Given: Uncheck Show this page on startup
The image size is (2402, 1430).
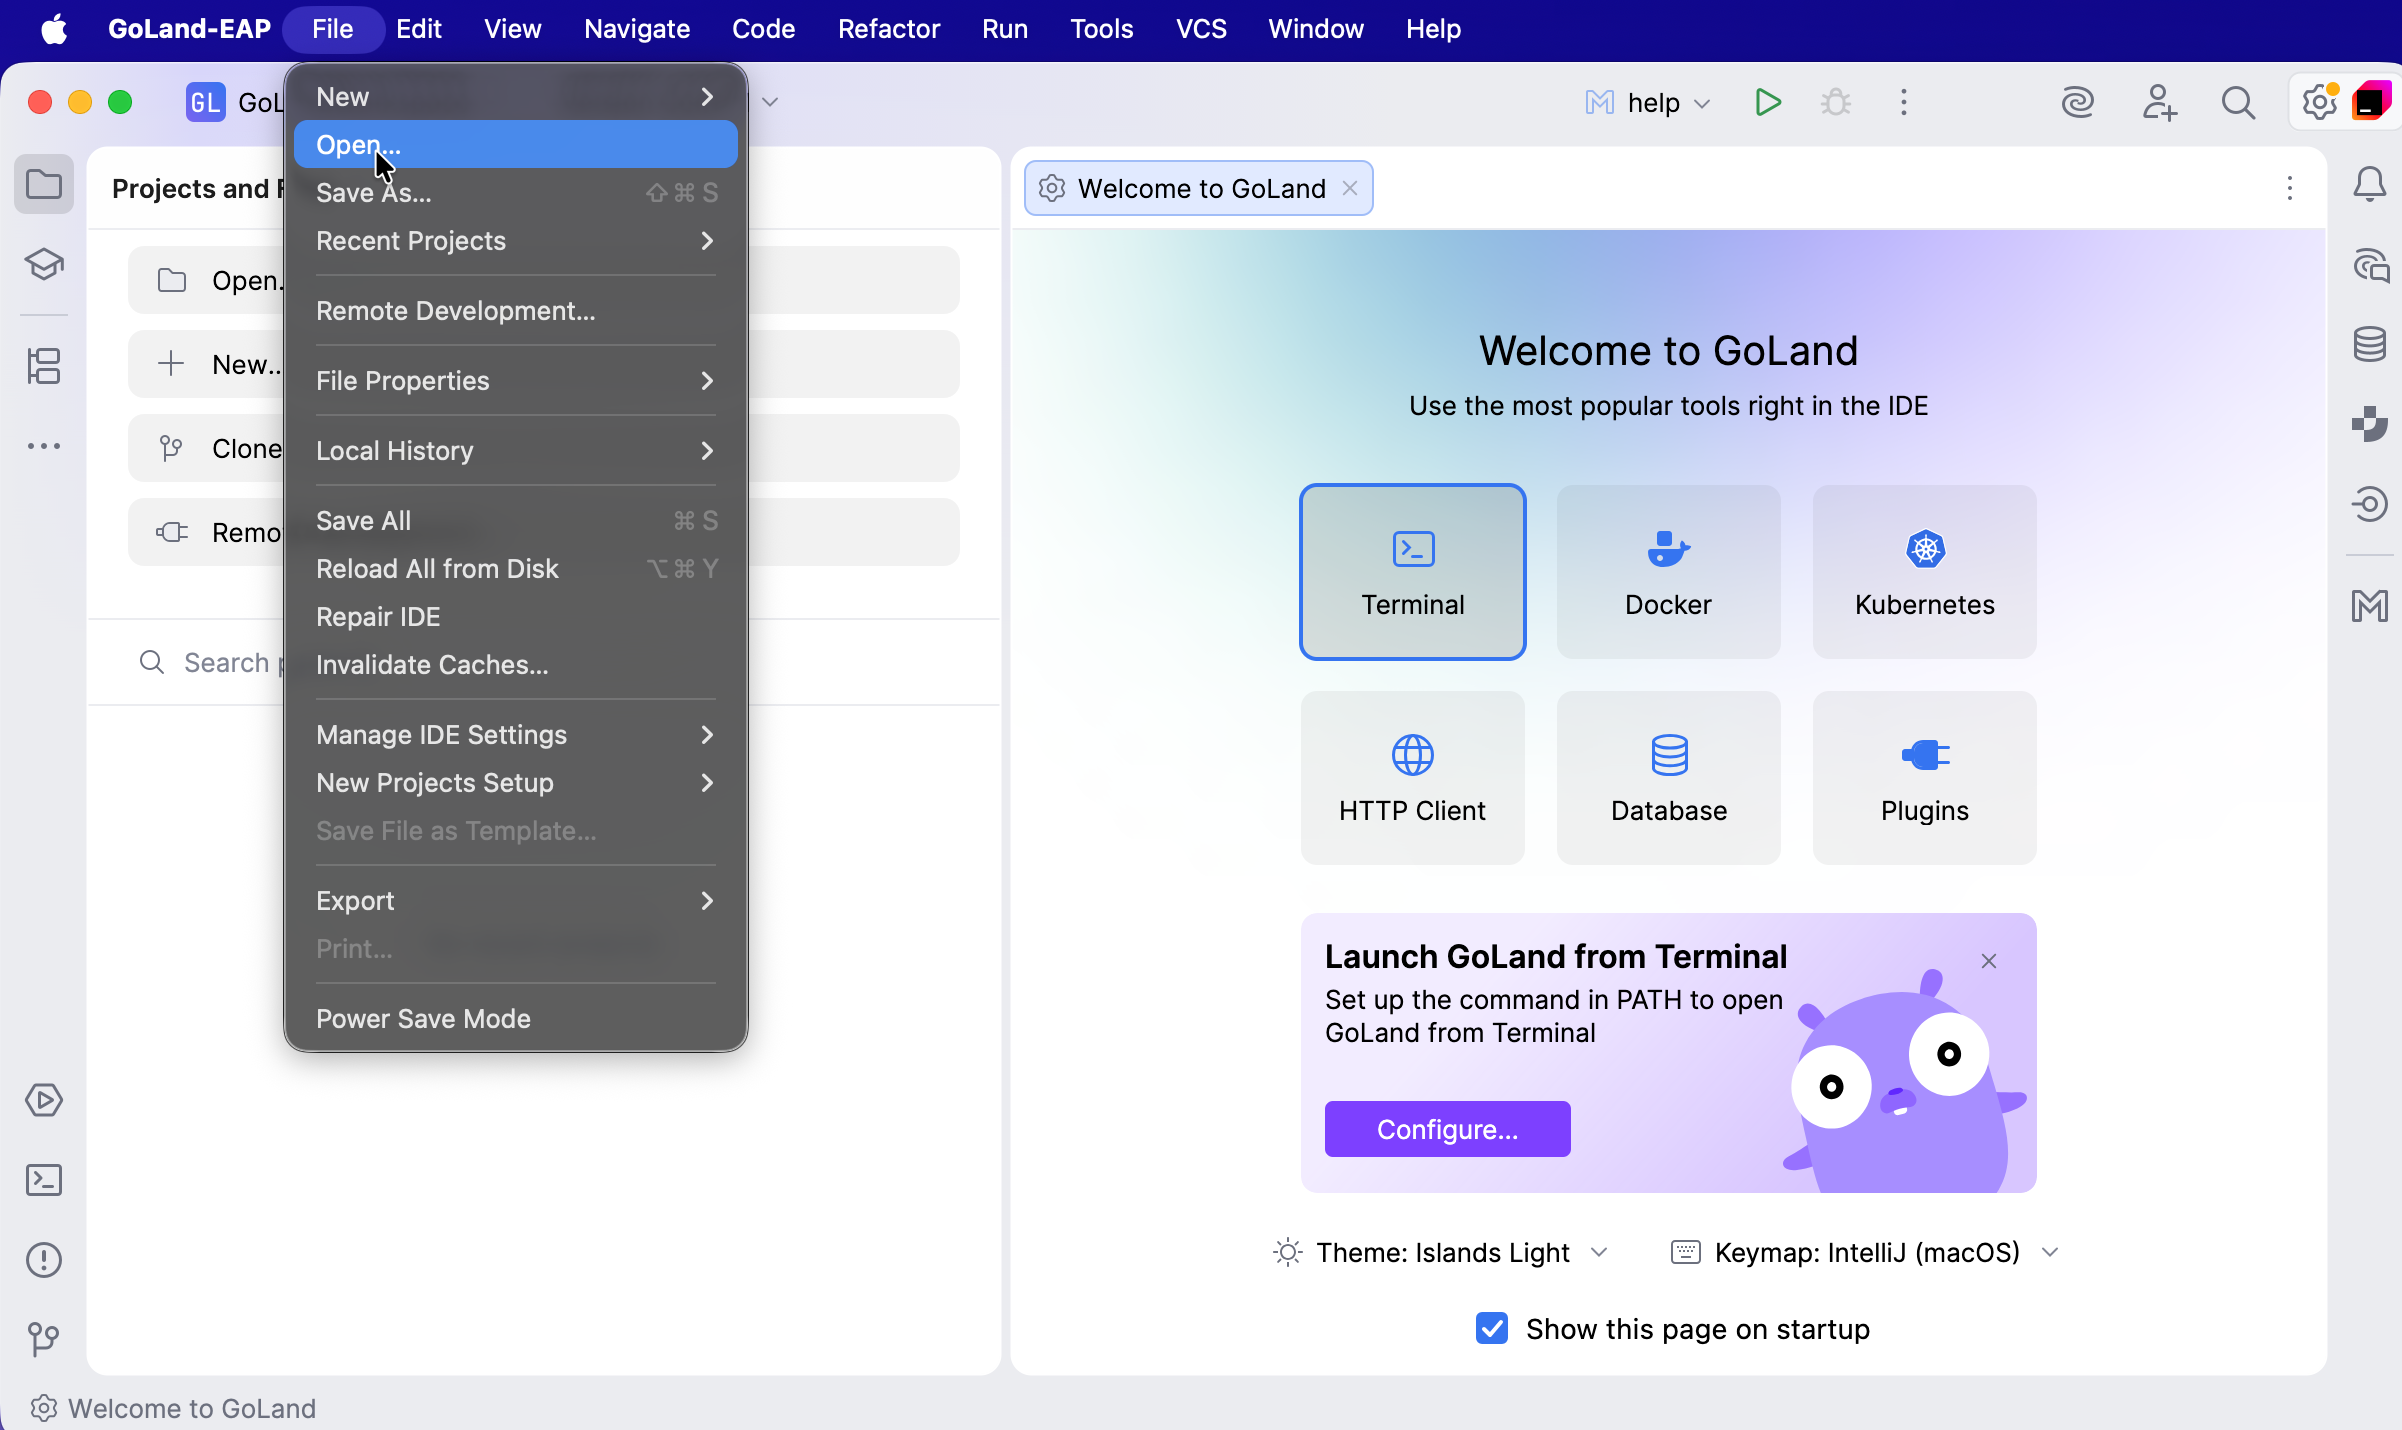Looking at the screenshot, I should (1491, 1329).
